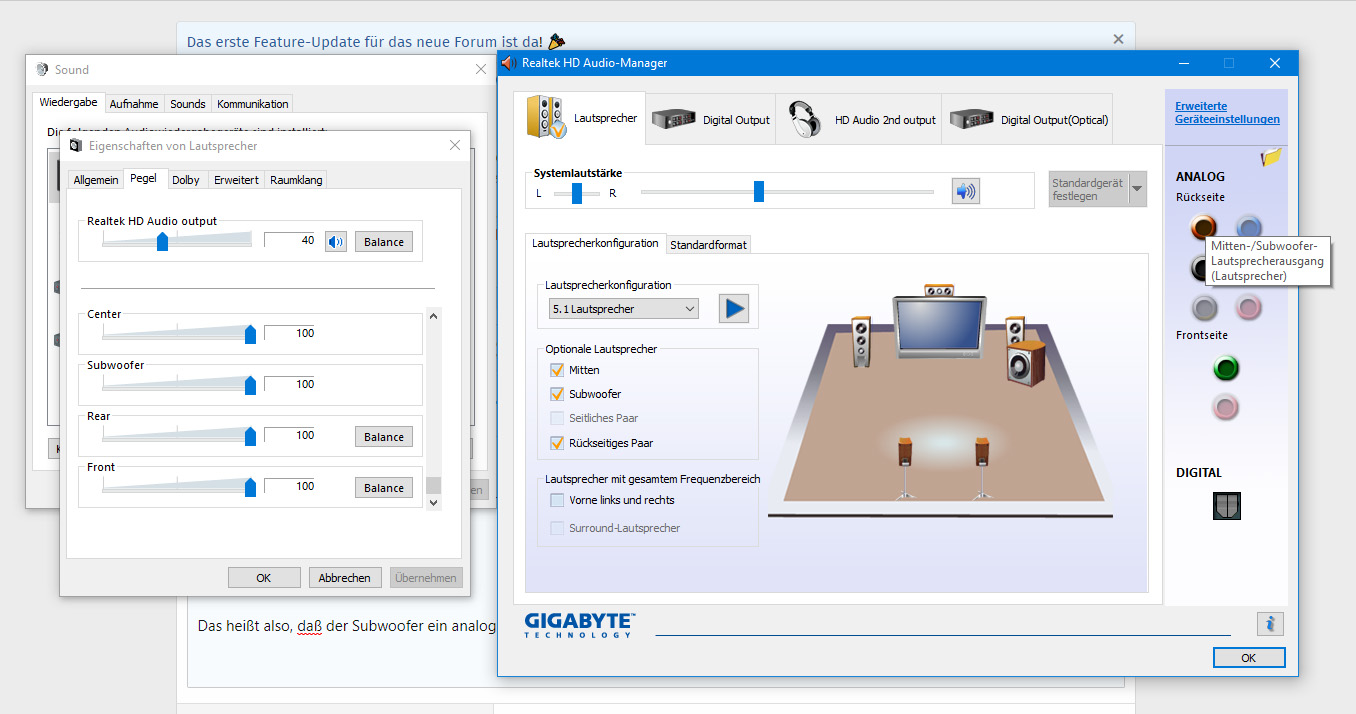Click the L/R balance slider
The height and width of the screenshot is (714, 1356).
point(577,193)
